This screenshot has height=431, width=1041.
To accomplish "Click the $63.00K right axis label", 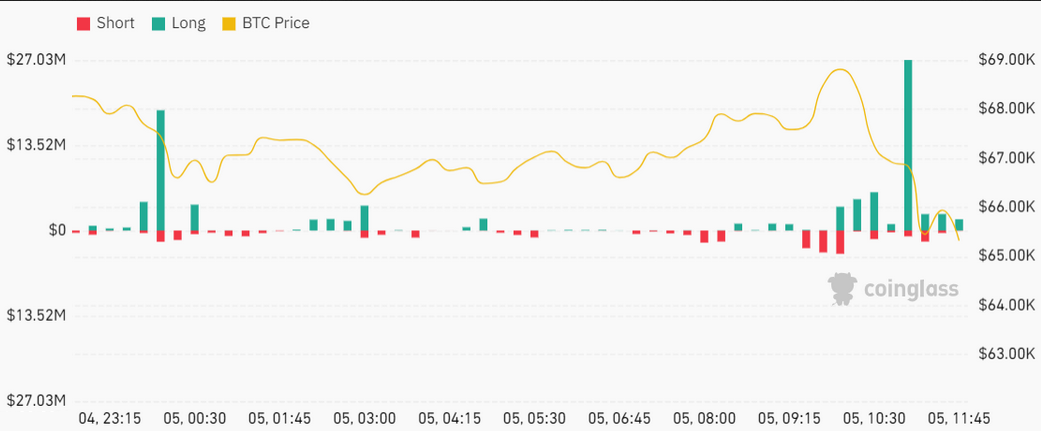I will 1006,354.
